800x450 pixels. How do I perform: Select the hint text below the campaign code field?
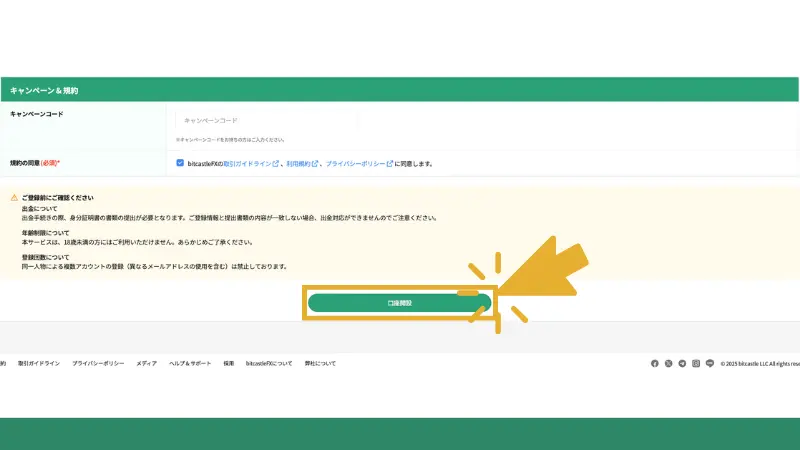230,139
